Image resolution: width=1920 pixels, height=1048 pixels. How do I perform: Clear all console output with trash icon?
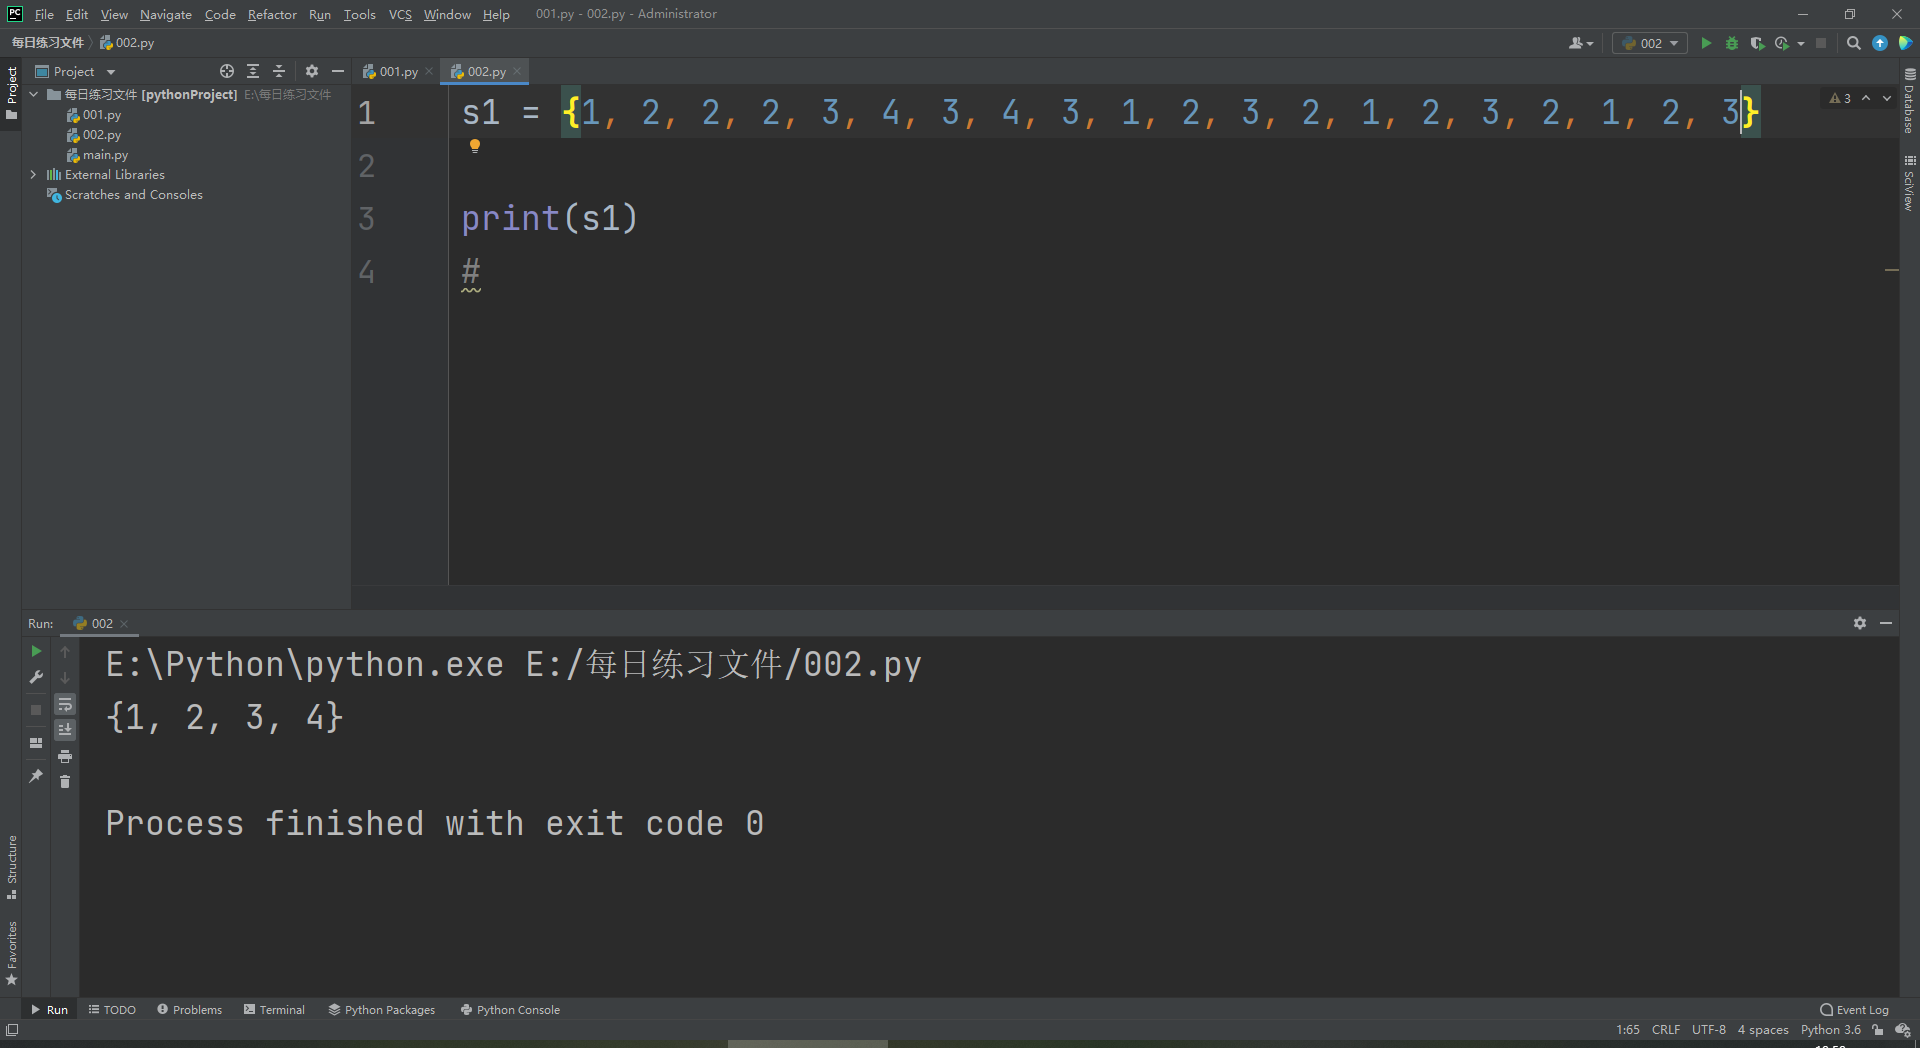point(65,782)
